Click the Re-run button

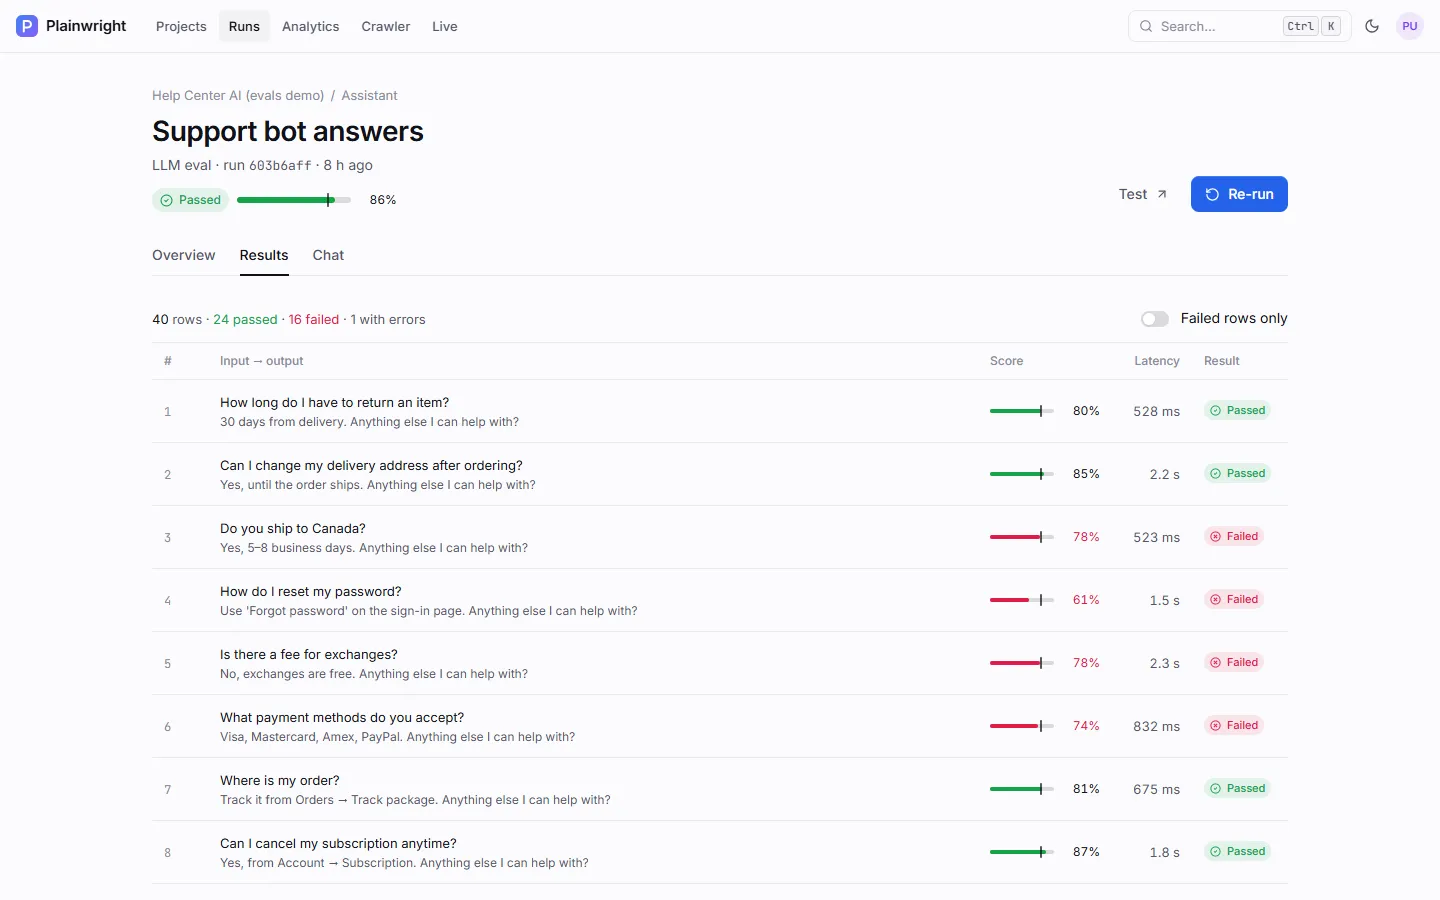1239,194
